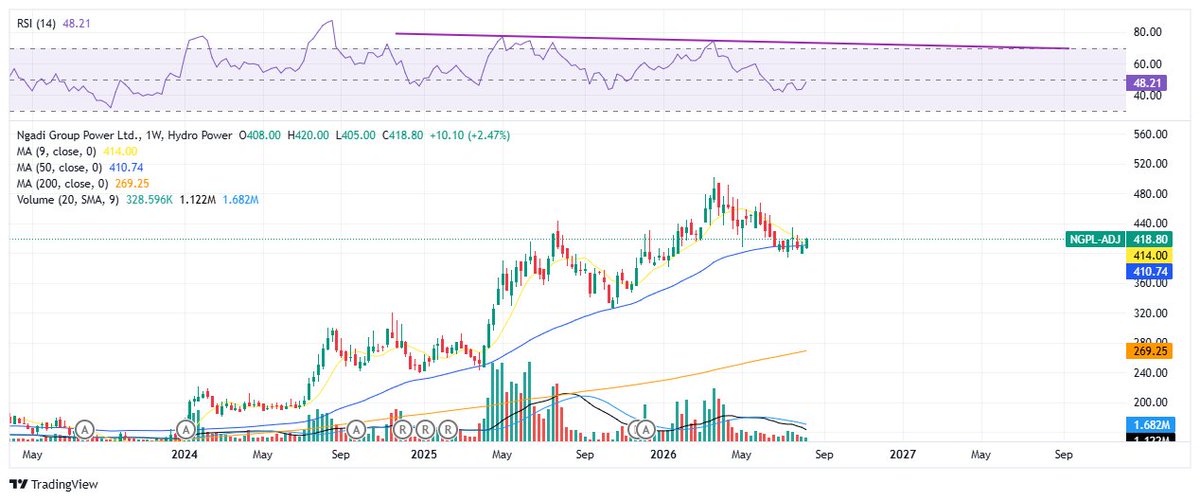The image size is (1200, 501).
Task: Click the 2024 time axis label
Action: 184,455
